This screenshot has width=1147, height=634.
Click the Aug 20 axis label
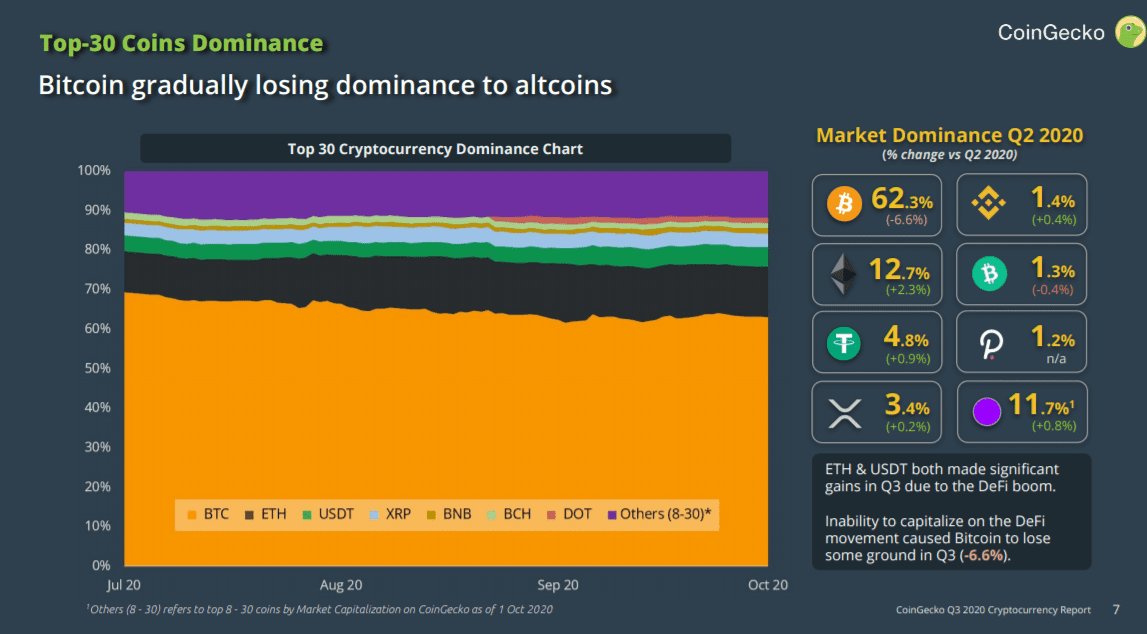[x=341, y=585]
